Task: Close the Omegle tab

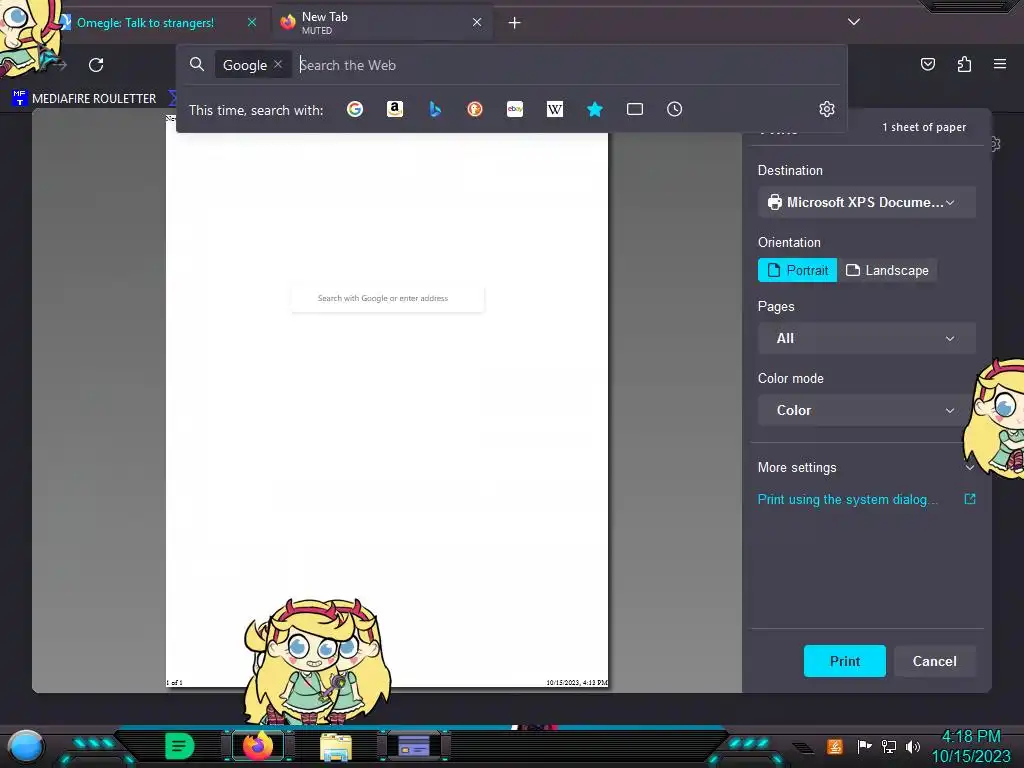Action: pyautogui.click(x=251, y=22)
